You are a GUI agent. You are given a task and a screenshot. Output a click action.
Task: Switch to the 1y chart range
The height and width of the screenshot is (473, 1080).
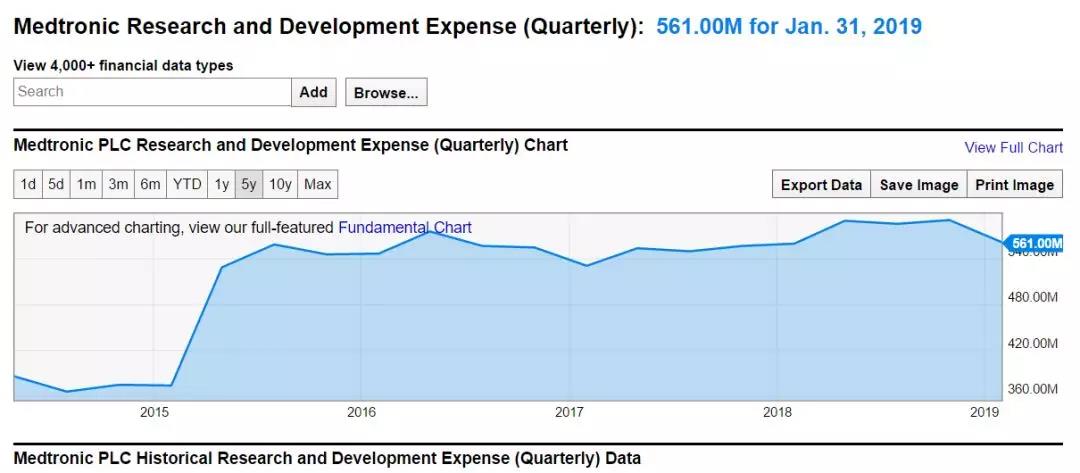(x=221, y=184)
